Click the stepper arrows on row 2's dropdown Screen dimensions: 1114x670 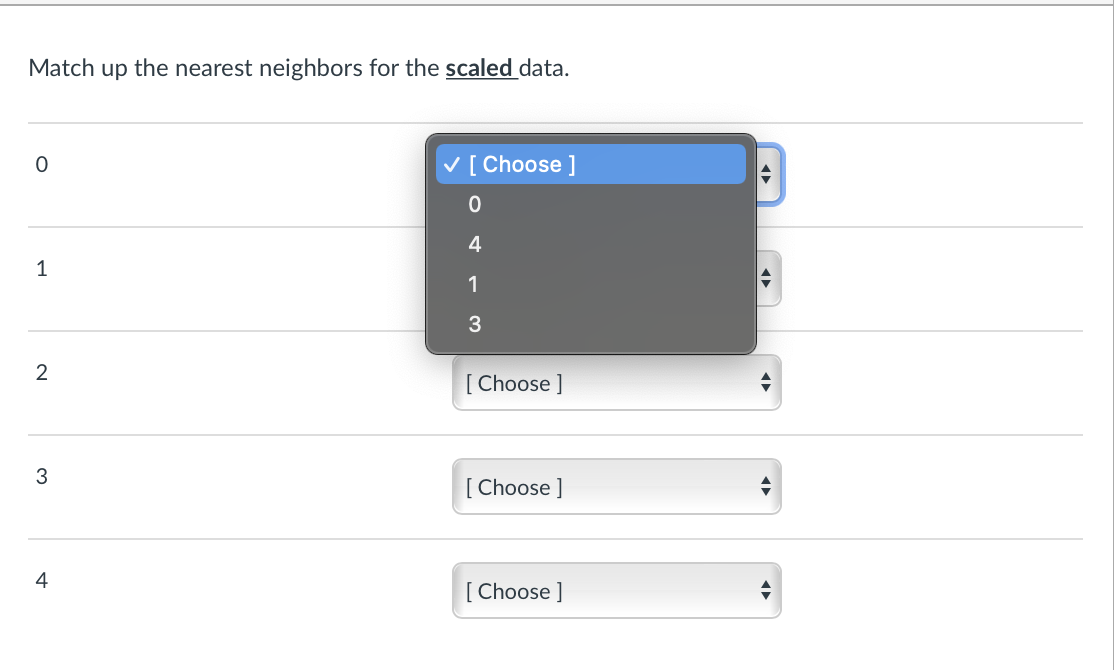(x=765, y=382)
